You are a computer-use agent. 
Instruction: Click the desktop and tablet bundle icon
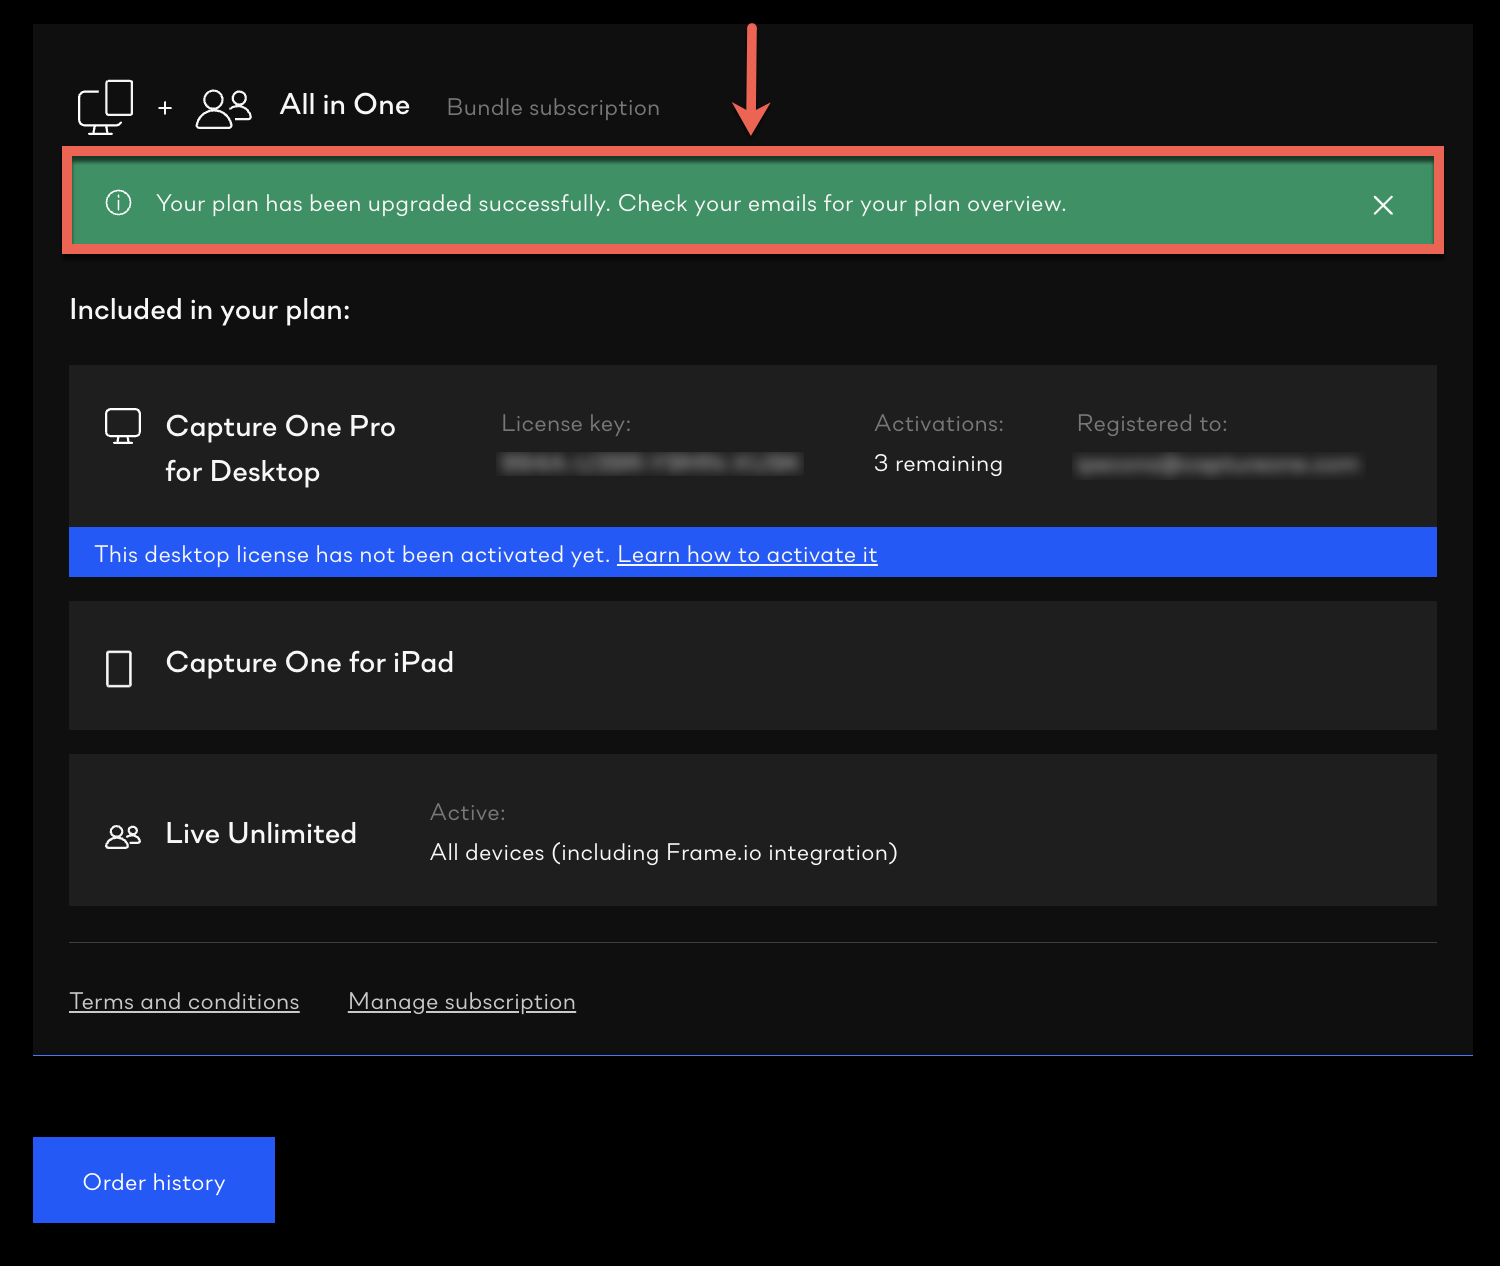tap(106, 107)
